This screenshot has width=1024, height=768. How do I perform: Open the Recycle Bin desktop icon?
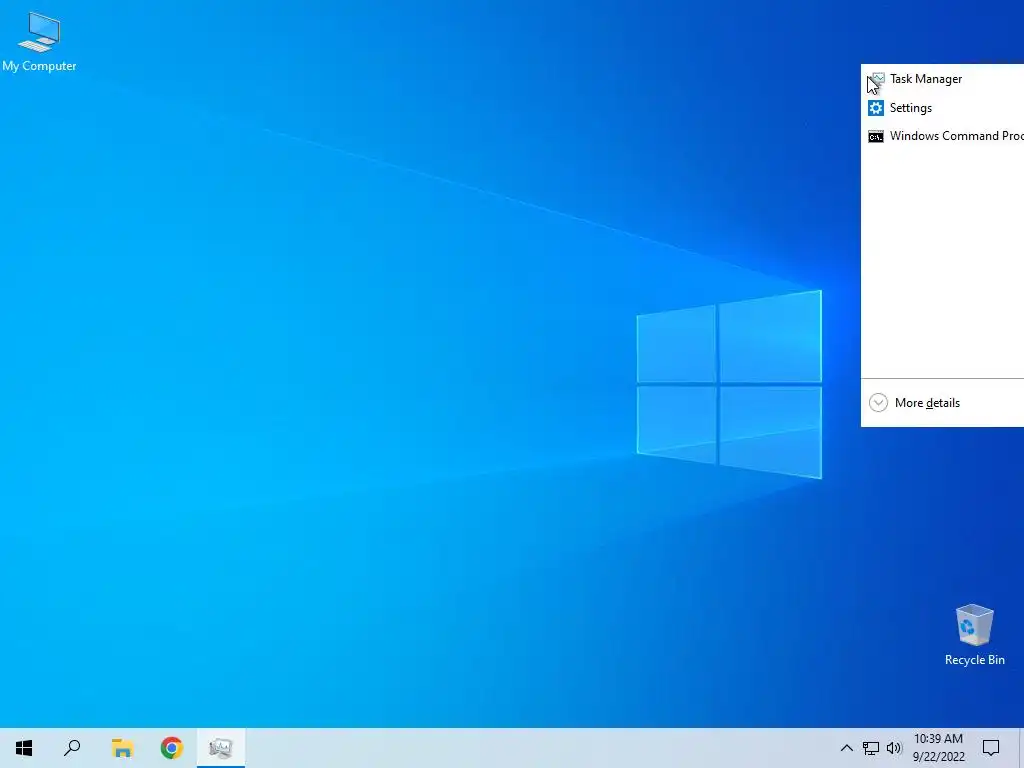pyautogui.click(x=974, y=635)
